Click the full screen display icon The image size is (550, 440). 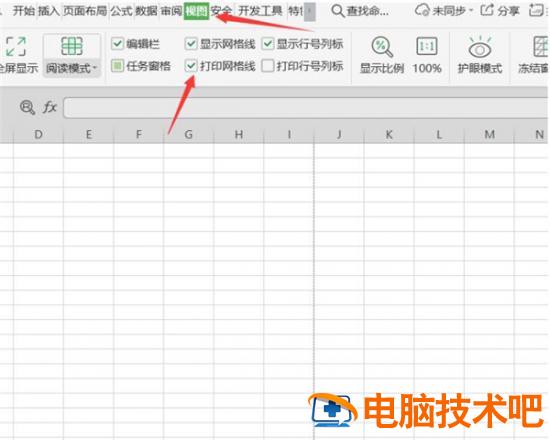pos(16,47)
